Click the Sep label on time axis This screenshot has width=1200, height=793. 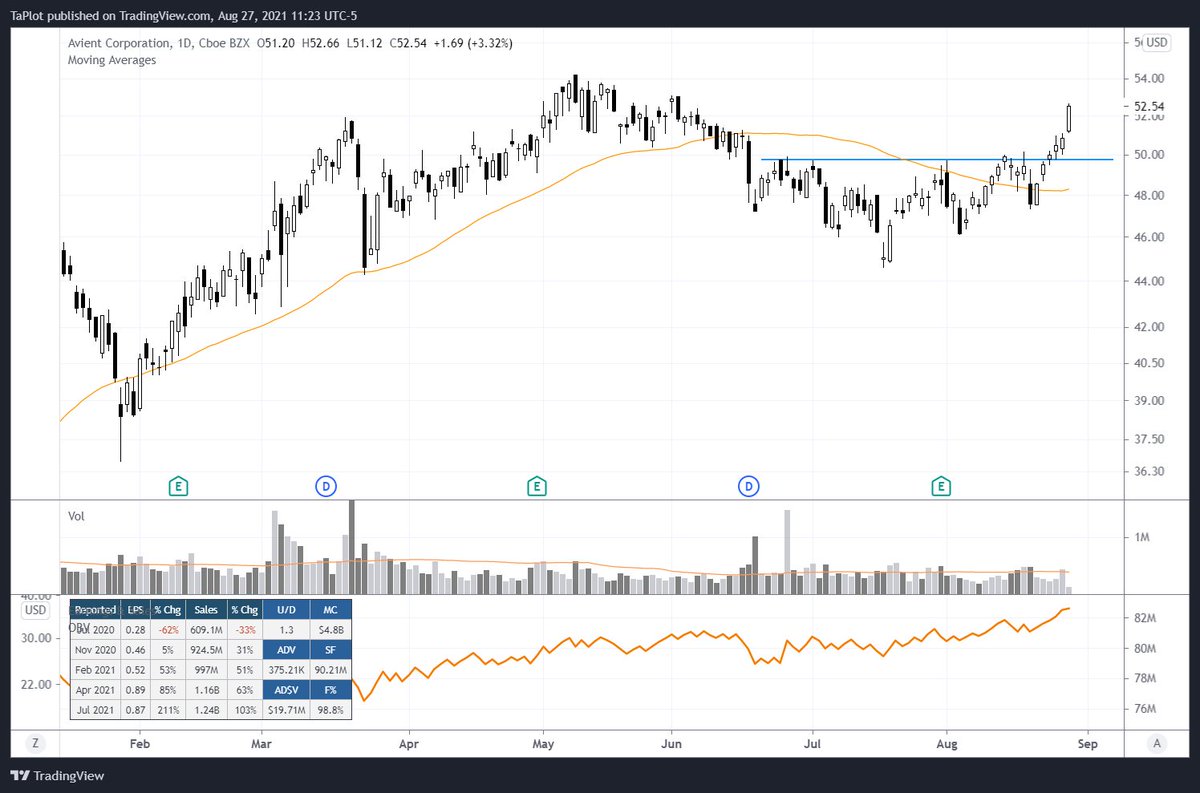tap(1089, 744)
